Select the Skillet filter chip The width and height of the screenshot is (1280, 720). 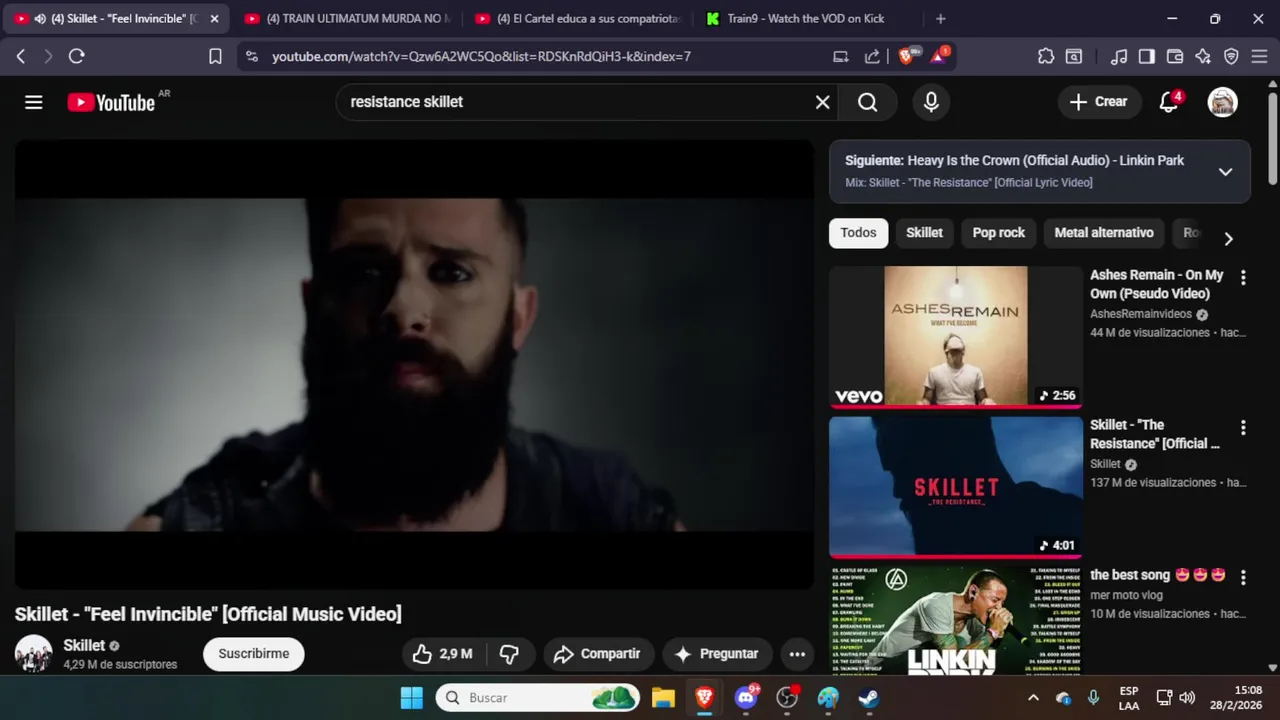pos(924,232)
